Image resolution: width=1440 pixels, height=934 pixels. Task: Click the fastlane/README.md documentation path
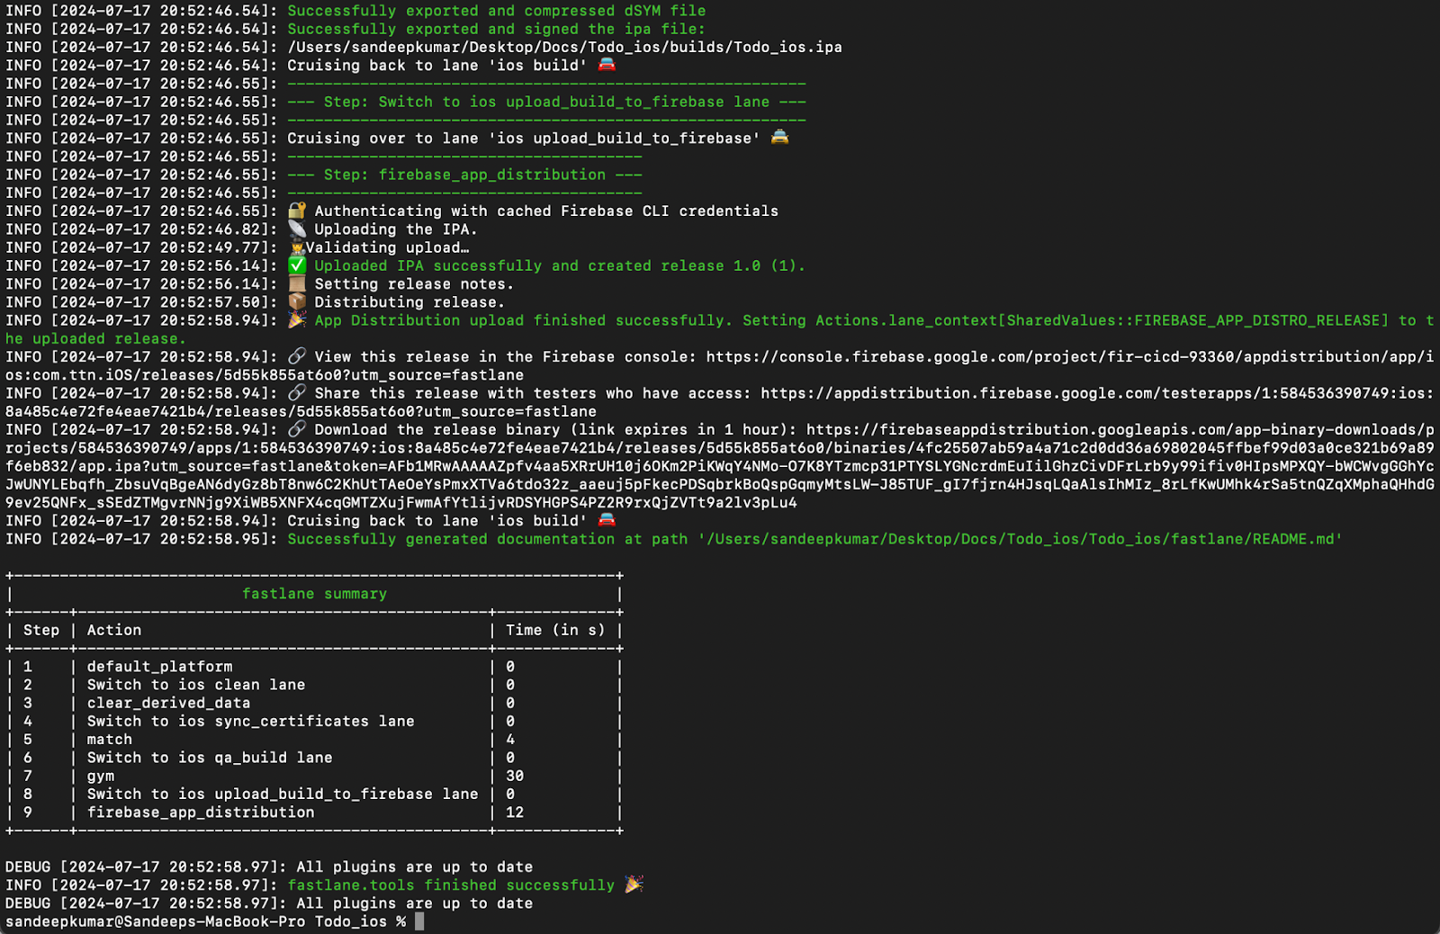click(1020, 539)
